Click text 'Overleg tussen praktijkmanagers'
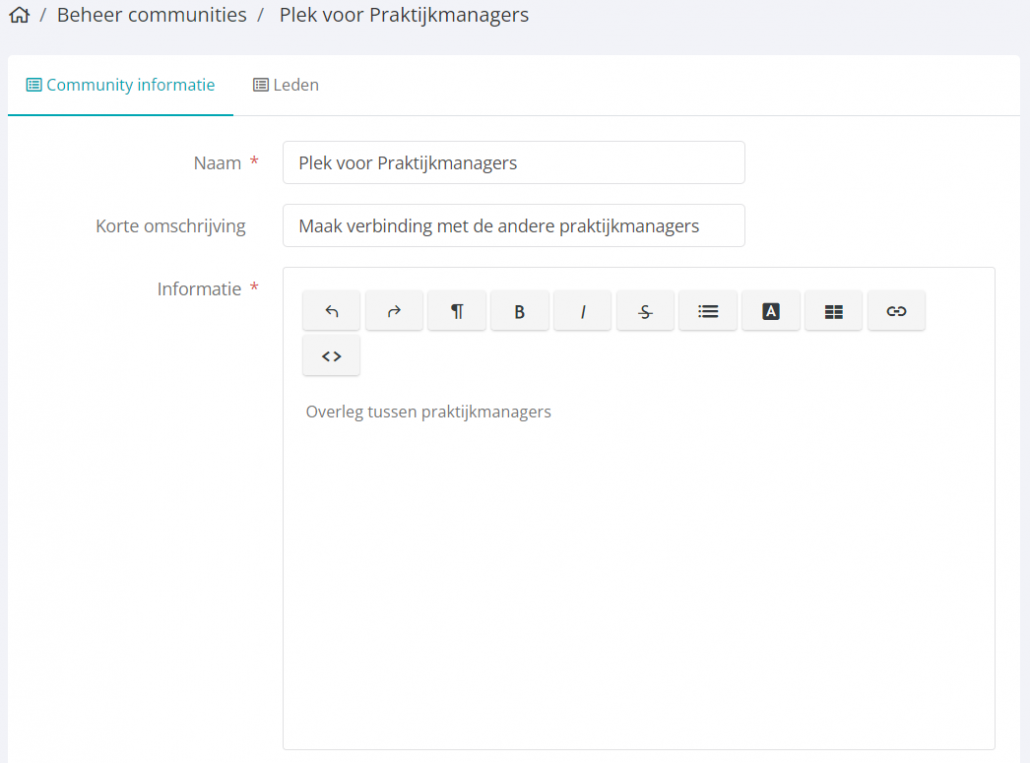This screenshot has height=763, width=1030. [428, 412]
